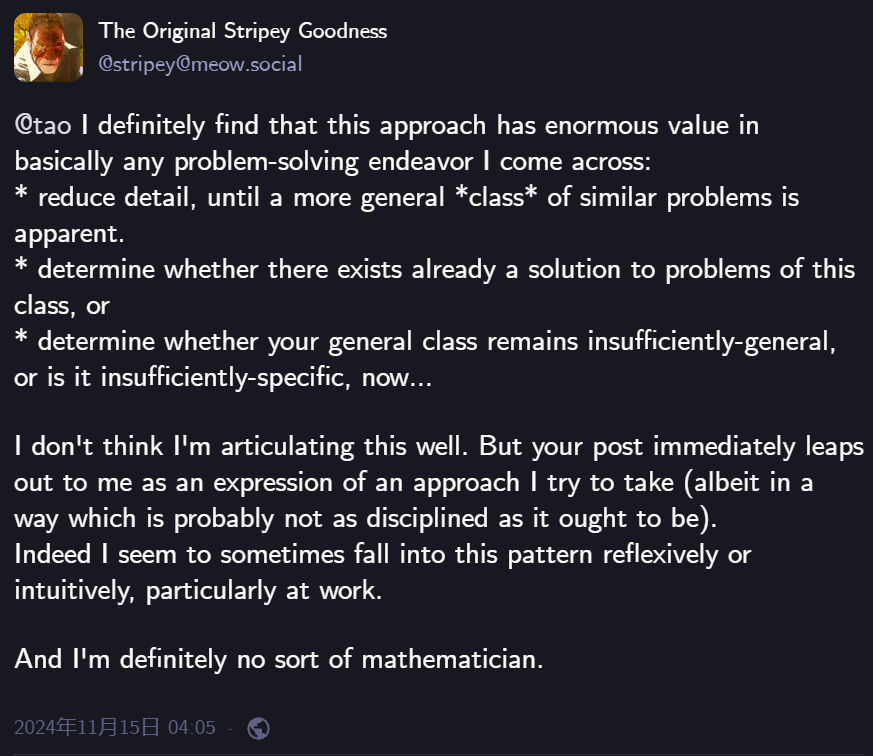Click the text "insufficiently-specific, now..."

tap(266, 377)
